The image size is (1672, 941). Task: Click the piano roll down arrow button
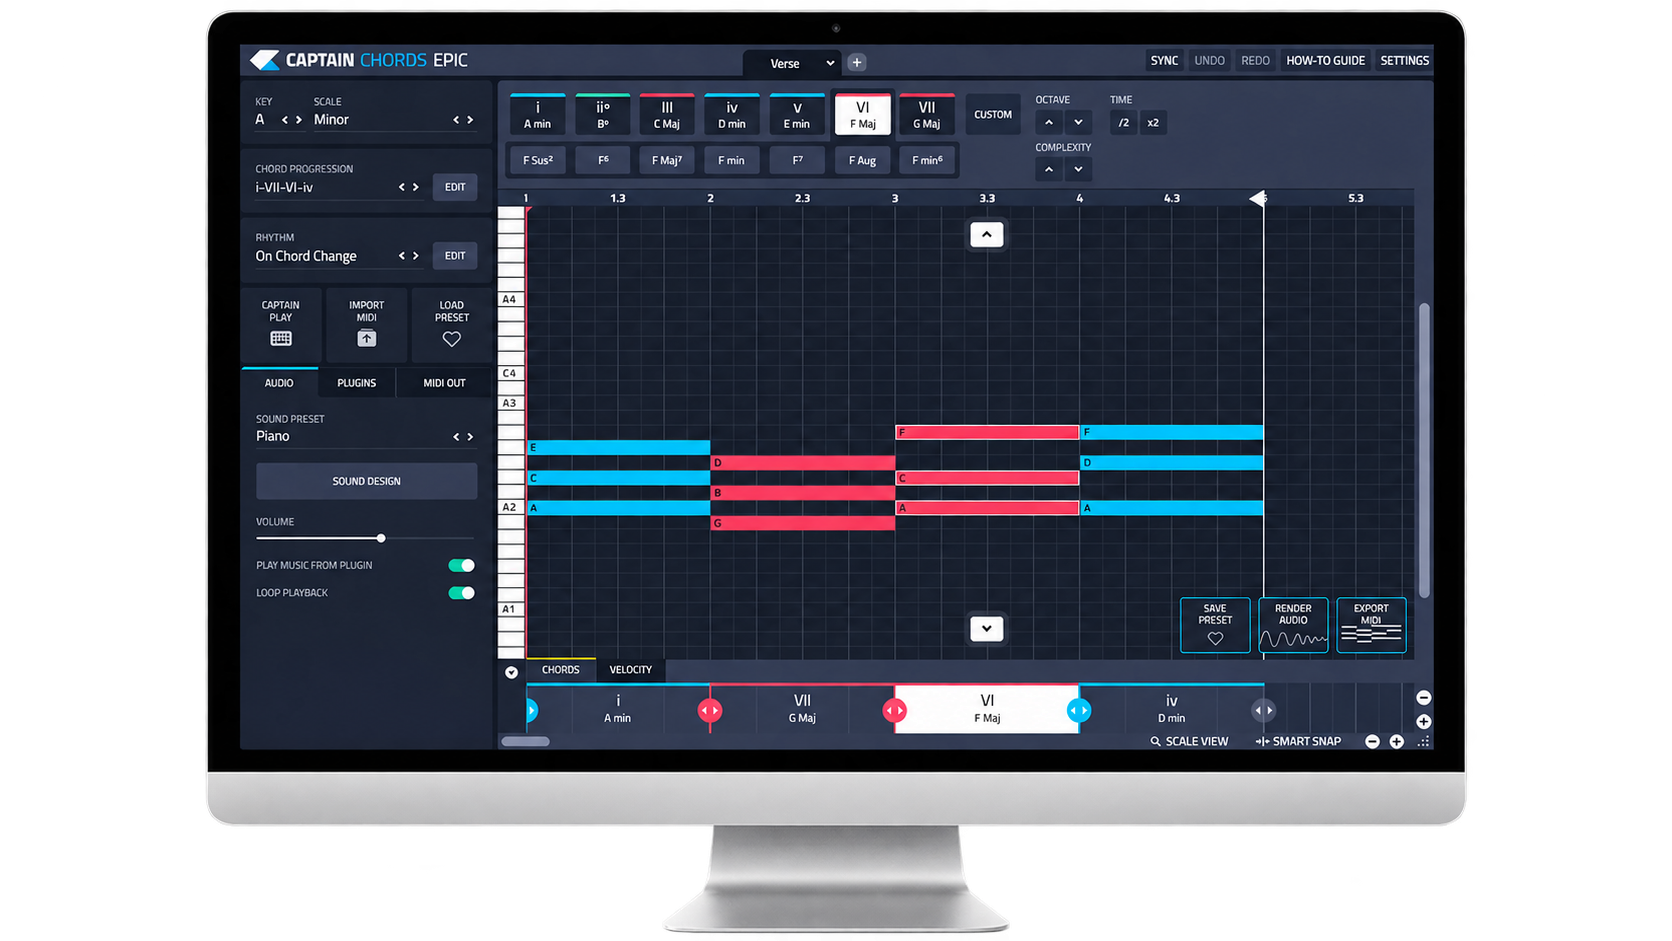(x=987, y=629)
